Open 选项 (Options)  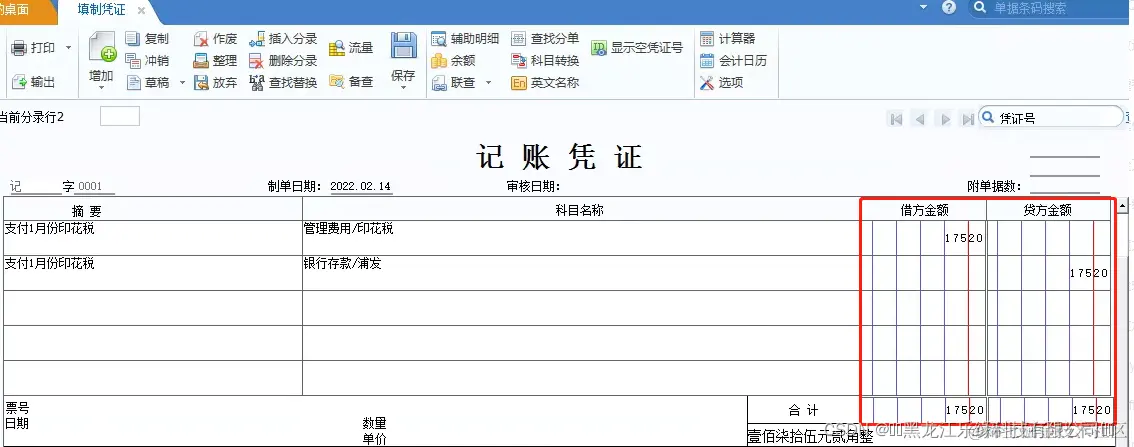tap(721, 82)
